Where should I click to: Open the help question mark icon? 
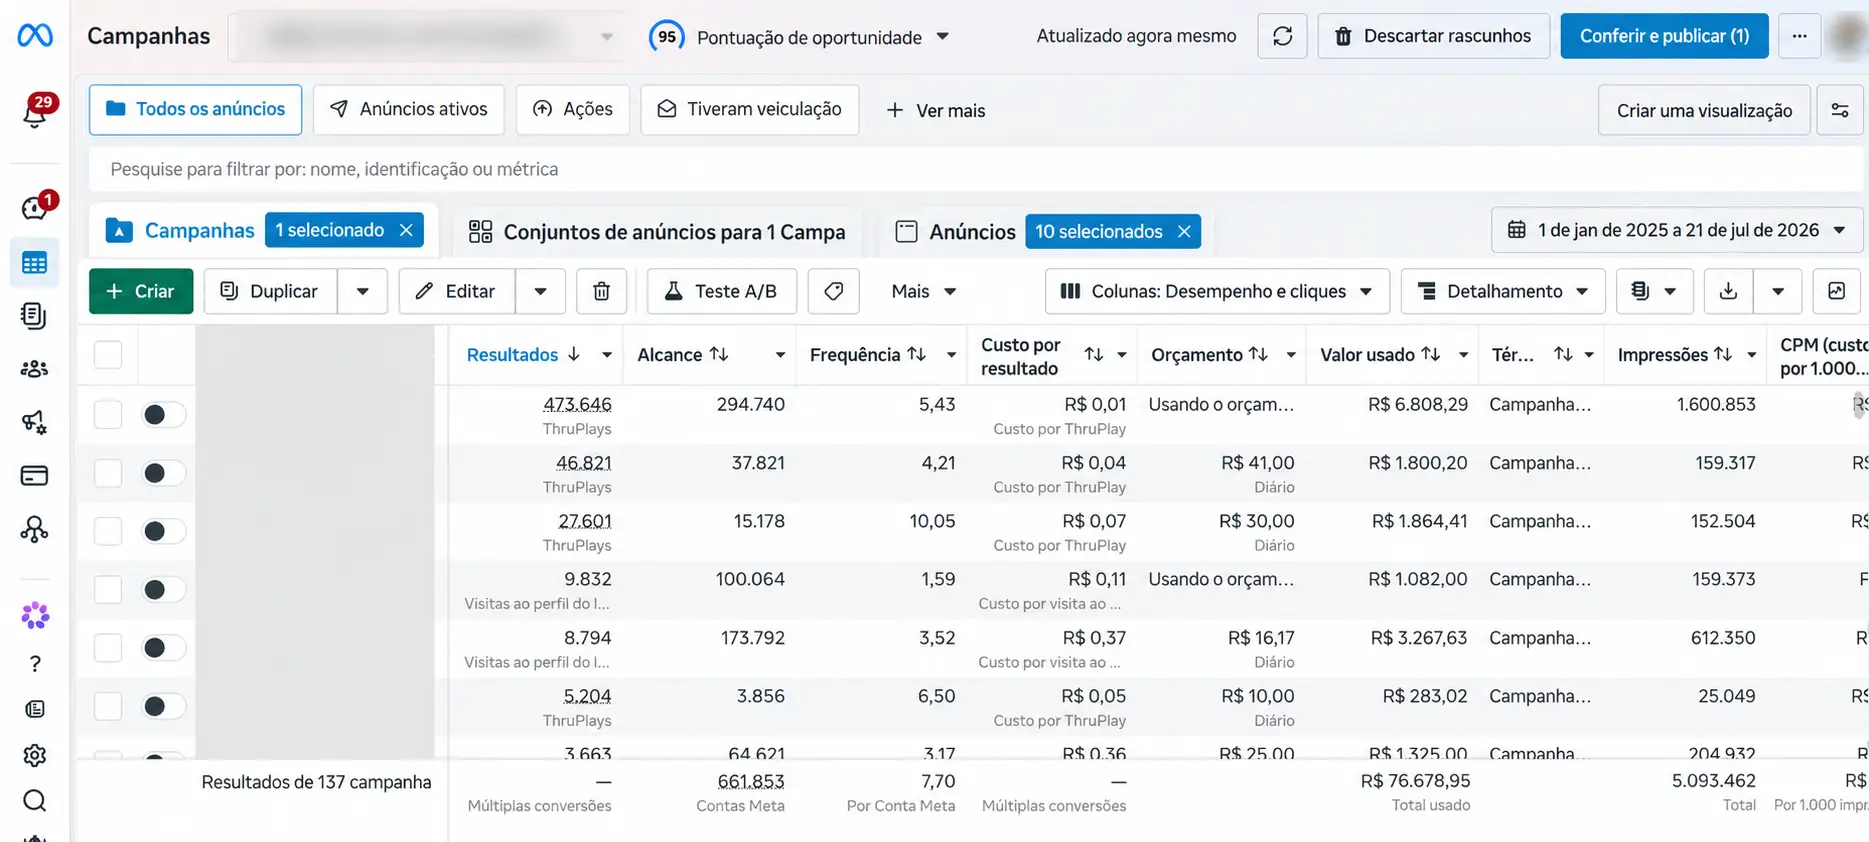35,664
